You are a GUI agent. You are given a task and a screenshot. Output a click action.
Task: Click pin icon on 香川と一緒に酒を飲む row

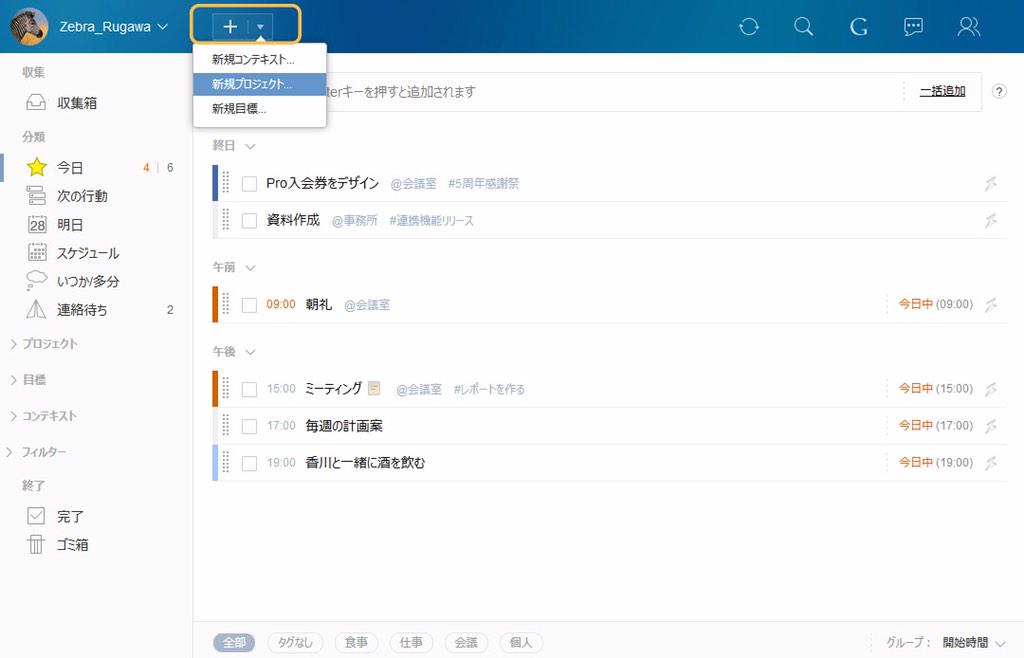[x=991, y=463]
